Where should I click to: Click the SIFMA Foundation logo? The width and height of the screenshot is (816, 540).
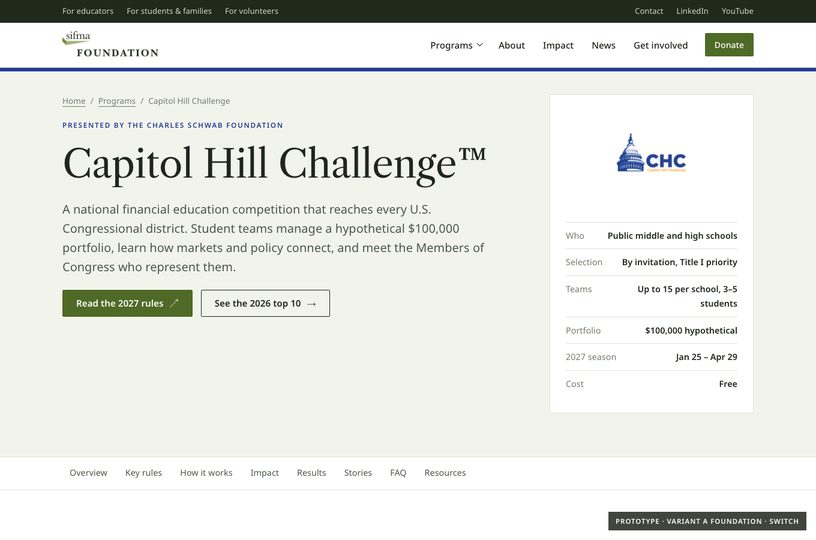[110, 44]
